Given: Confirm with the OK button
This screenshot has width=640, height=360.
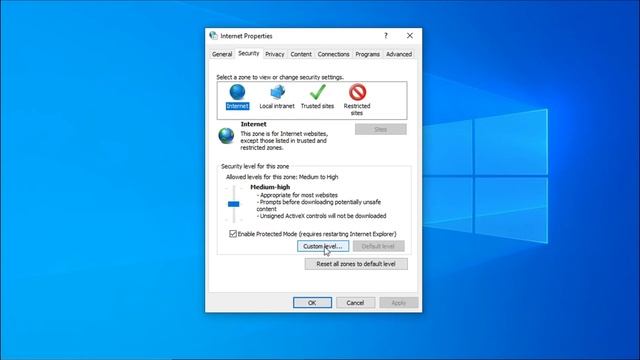Looking at the screenshot, I should [x=312, y=302].
